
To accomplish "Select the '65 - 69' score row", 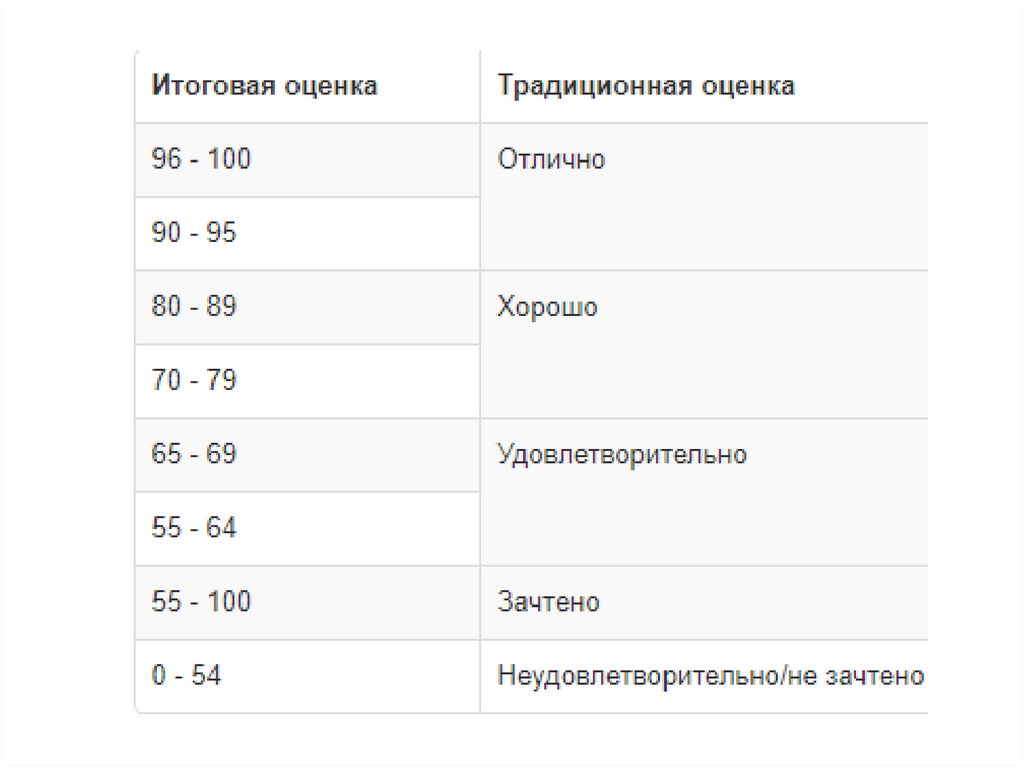I will (194, 454).
